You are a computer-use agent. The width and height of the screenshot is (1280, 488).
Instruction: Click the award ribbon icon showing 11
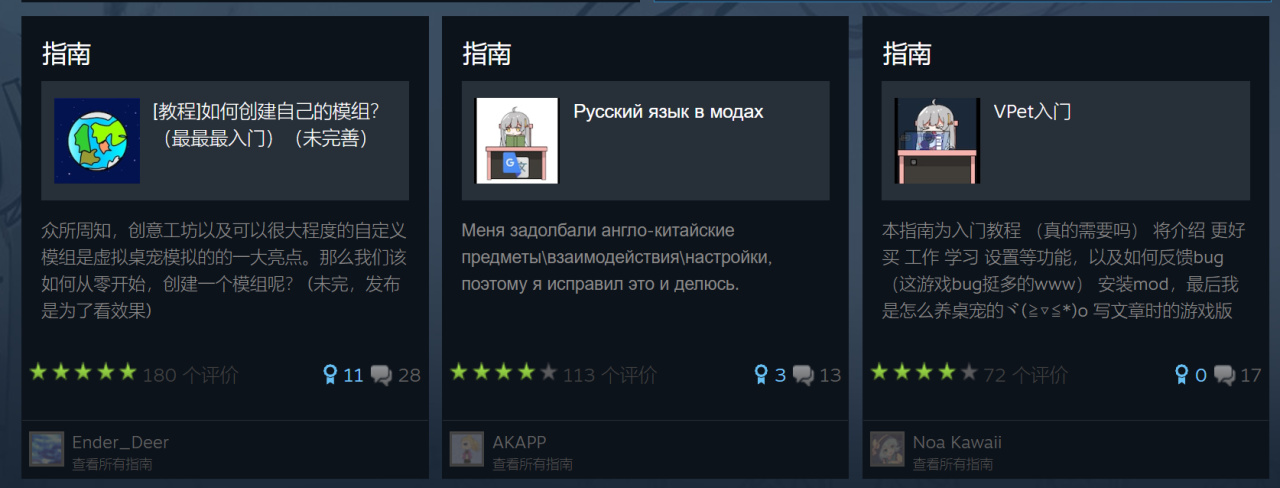pyautogui.click(x=329, y=375)
